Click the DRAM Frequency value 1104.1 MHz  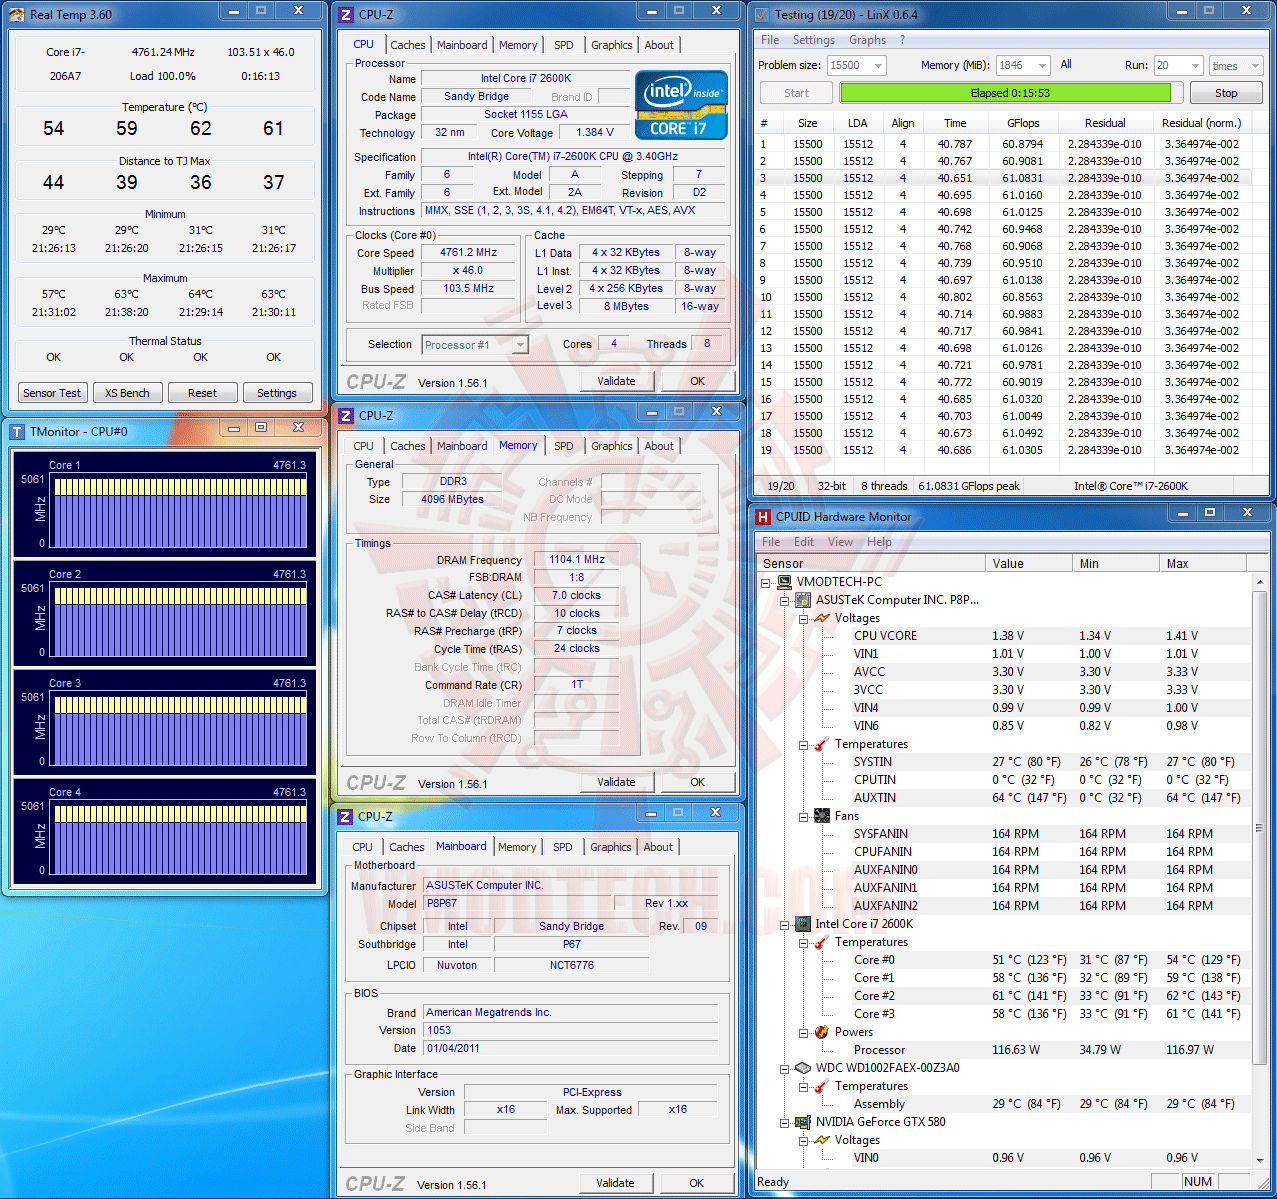pos(577,560)
